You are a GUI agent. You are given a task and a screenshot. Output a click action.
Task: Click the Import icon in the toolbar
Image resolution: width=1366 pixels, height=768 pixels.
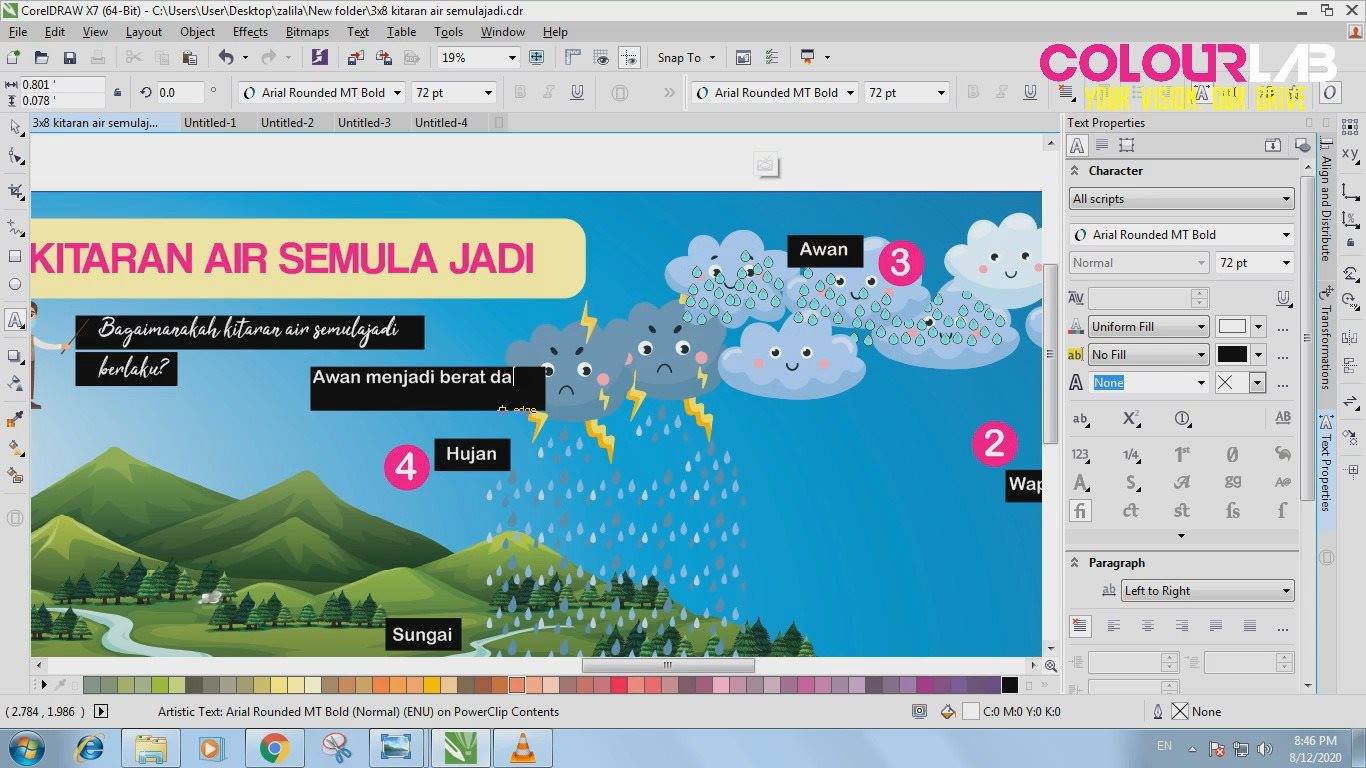pyautogui.click(x=355, y=58)
